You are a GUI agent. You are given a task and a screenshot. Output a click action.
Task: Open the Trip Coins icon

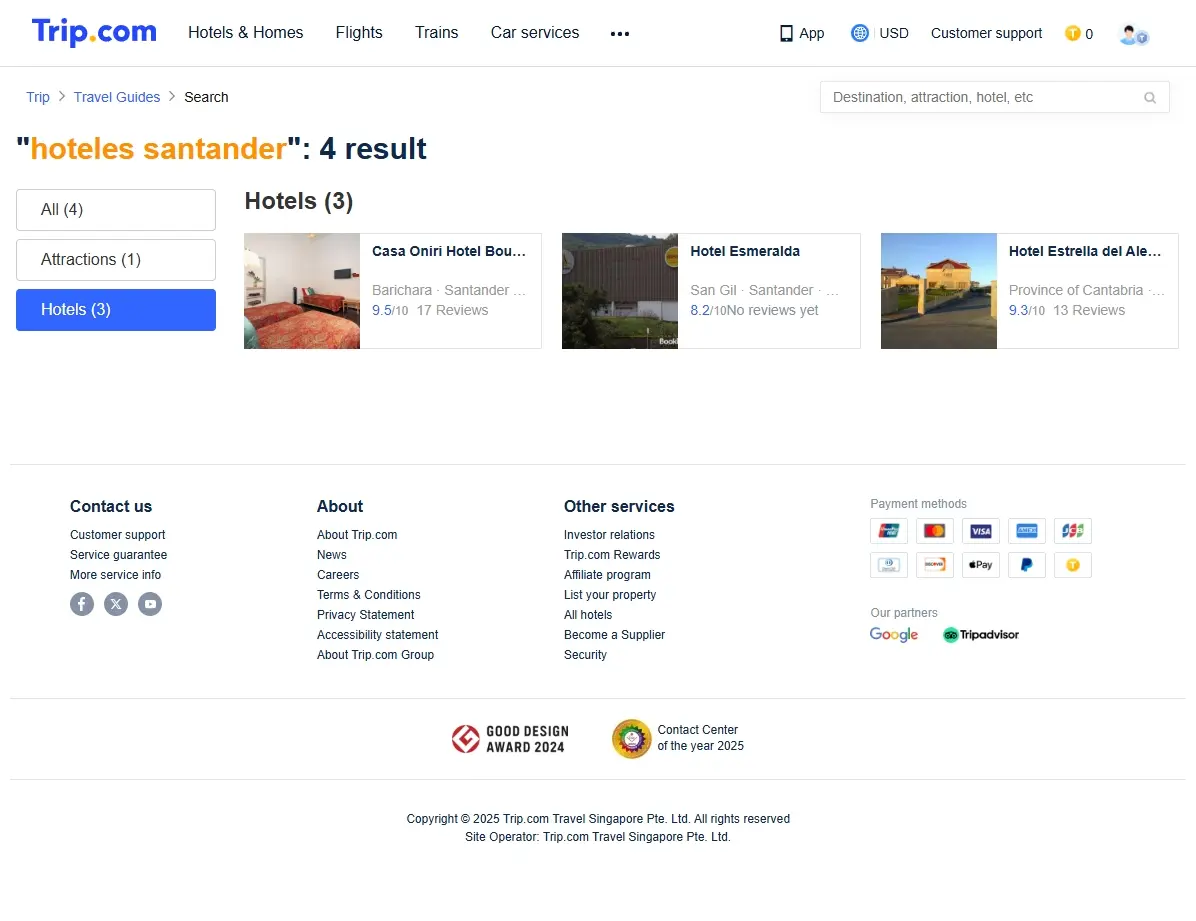tap(1072, 34)
